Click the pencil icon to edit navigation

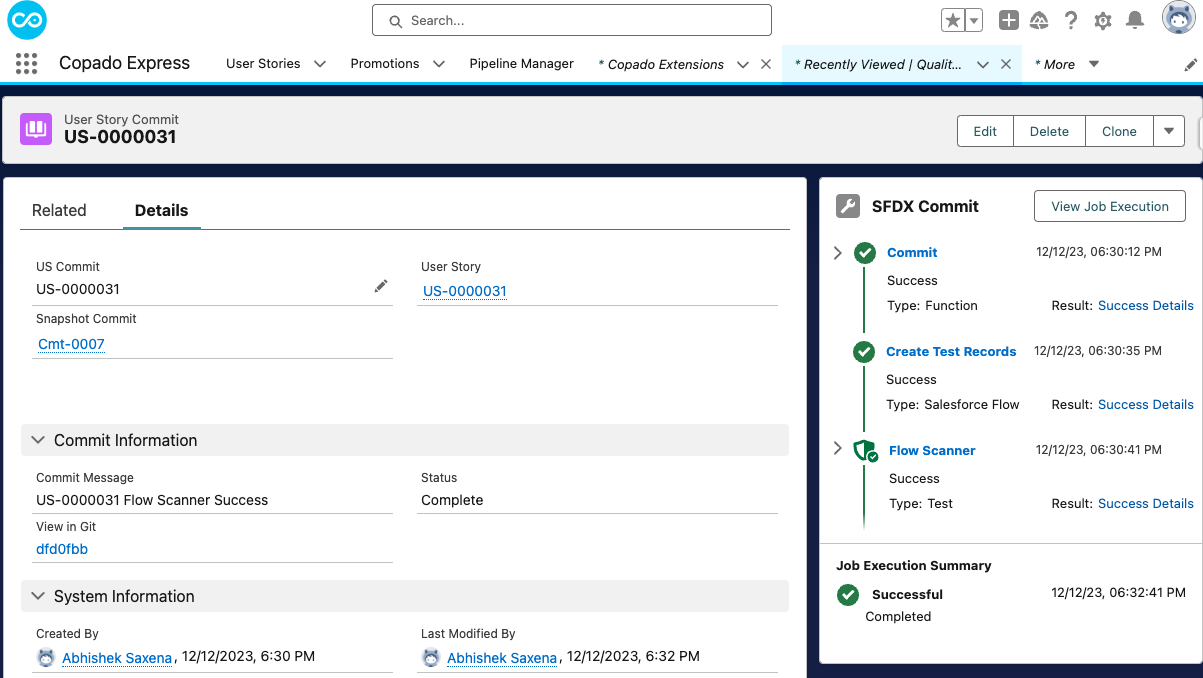(x=1190, y=64)
